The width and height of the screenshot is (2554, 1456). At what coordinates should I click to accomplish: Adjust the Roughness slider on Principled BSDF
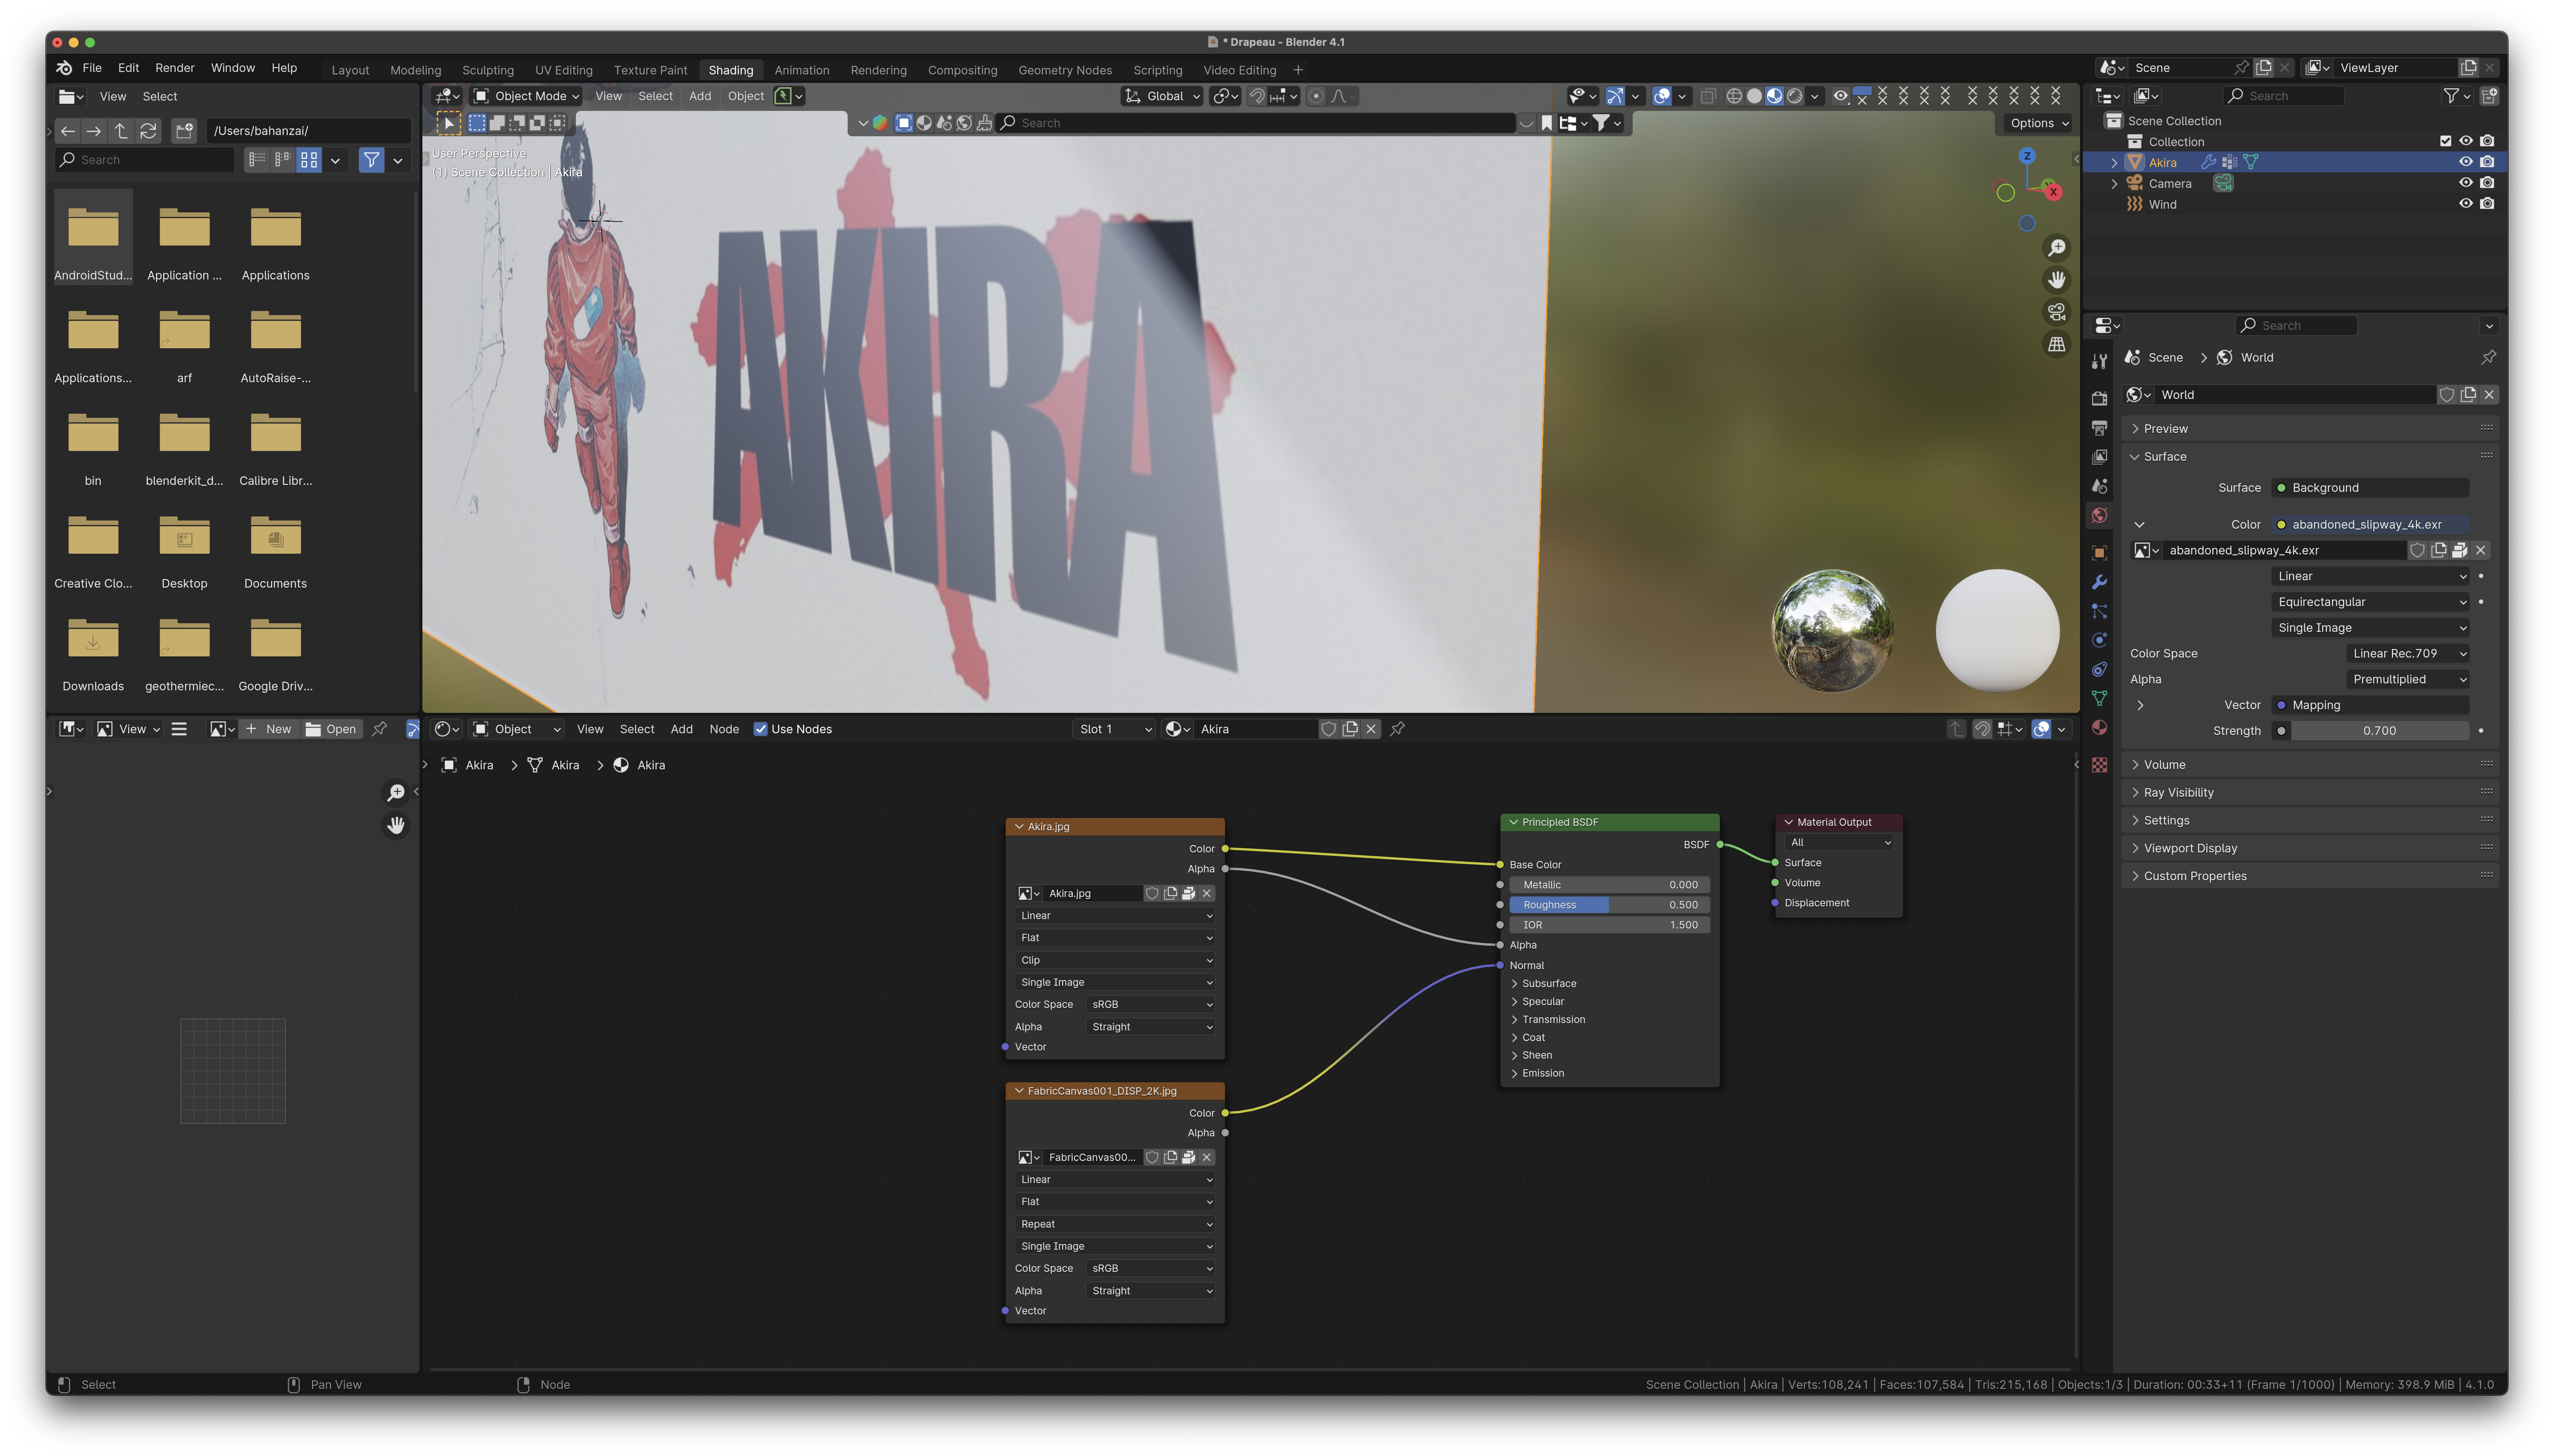point(1609,905)
